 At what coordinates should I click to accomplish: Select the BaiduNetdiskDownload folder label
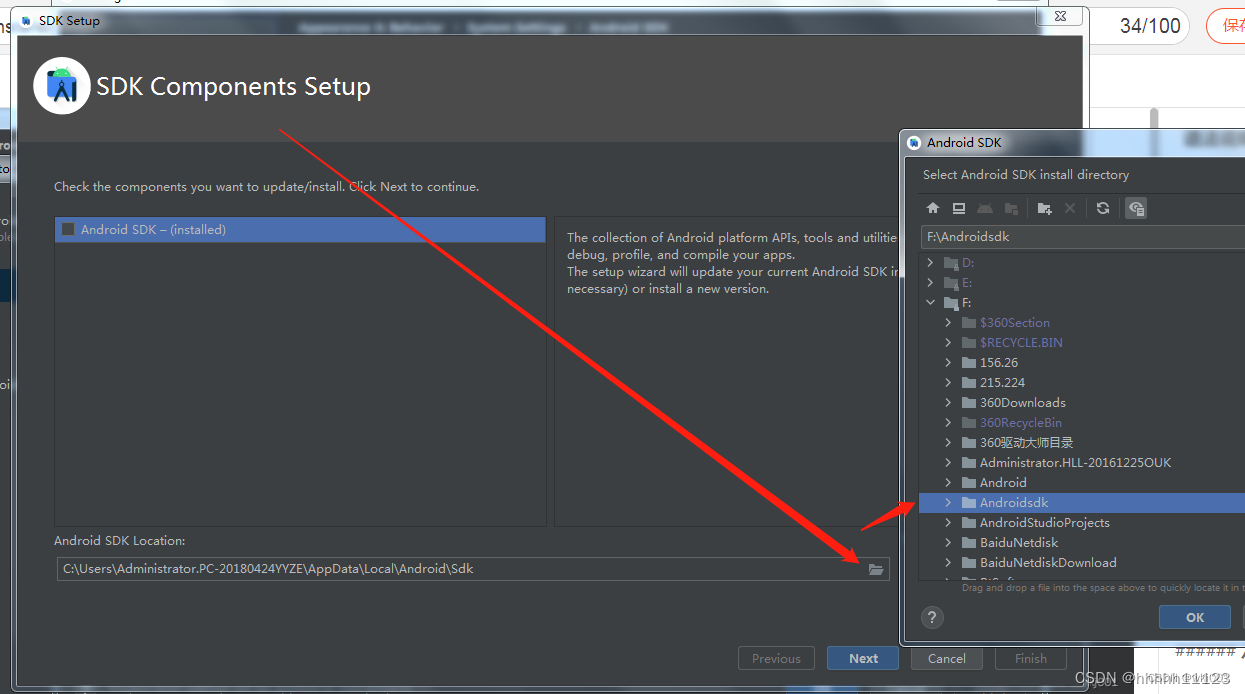tap(1048, 563)
